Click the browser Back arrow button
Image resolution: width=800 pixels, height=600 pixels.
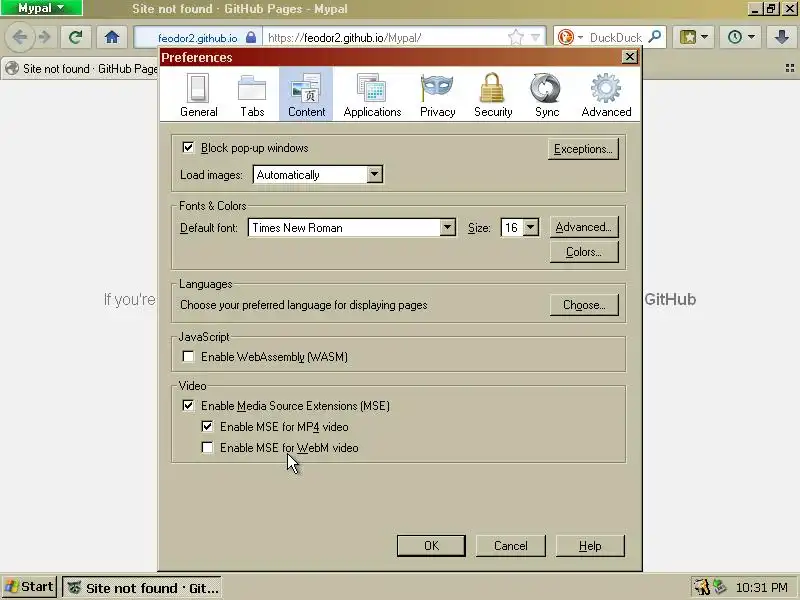[20, 37]
